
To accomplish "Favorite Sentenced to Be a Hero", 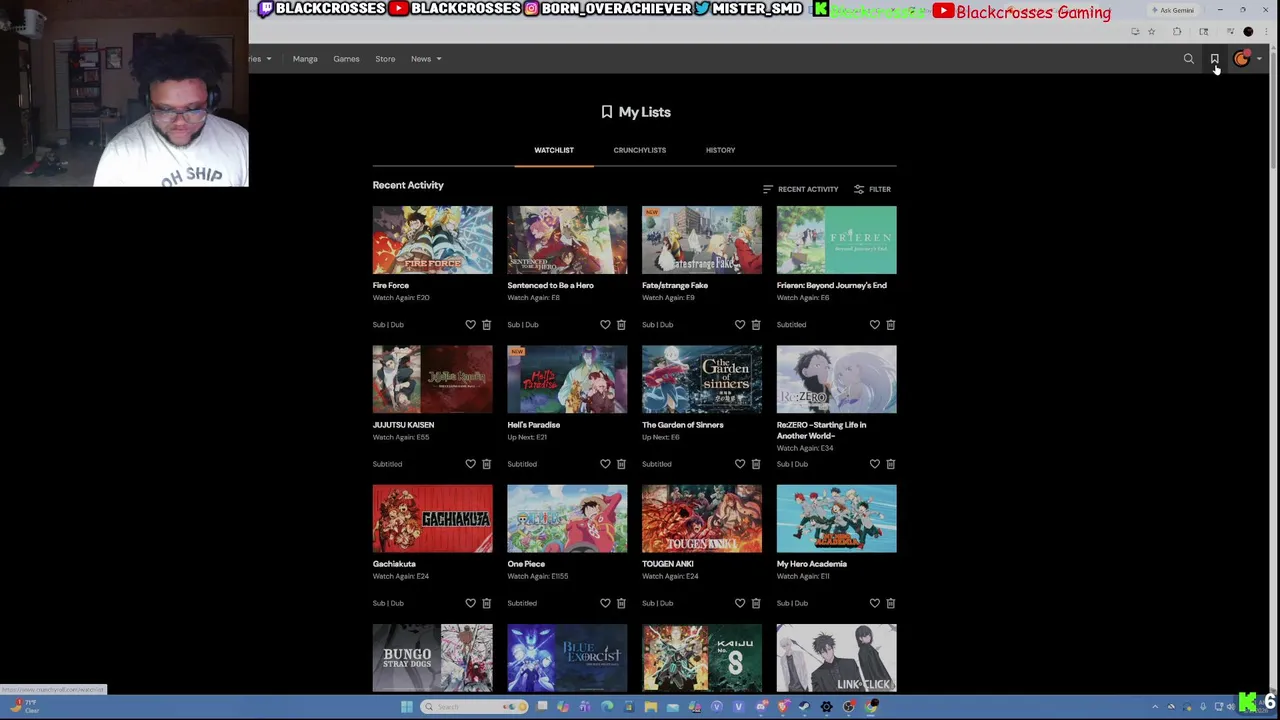I will tap(605, 325).
